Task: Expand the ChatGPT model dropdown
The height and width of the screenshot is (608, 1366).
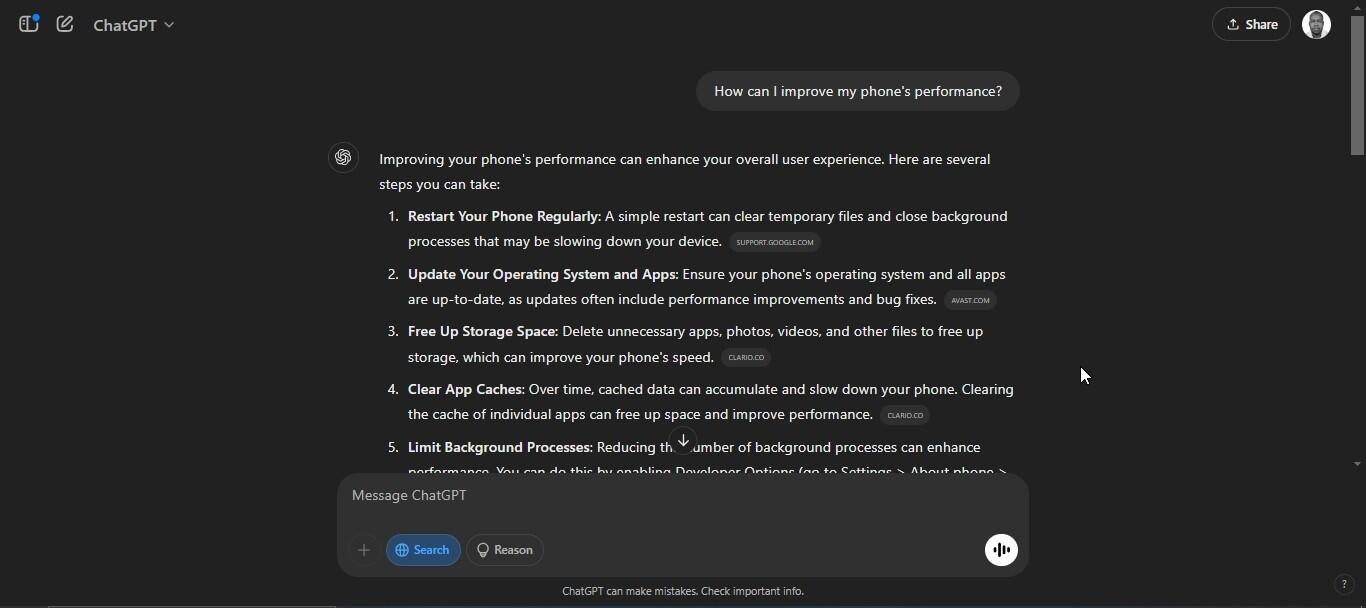Action: pyautogui.click(x=134, y=25)
